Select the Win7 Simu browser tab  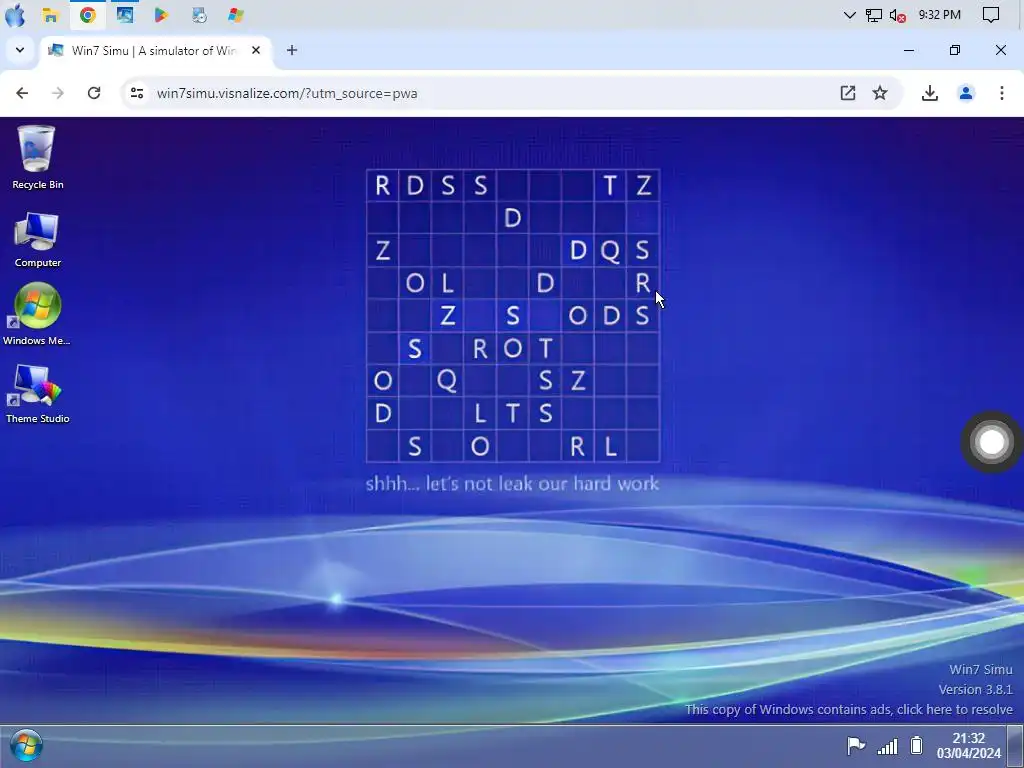click(155, 51)
